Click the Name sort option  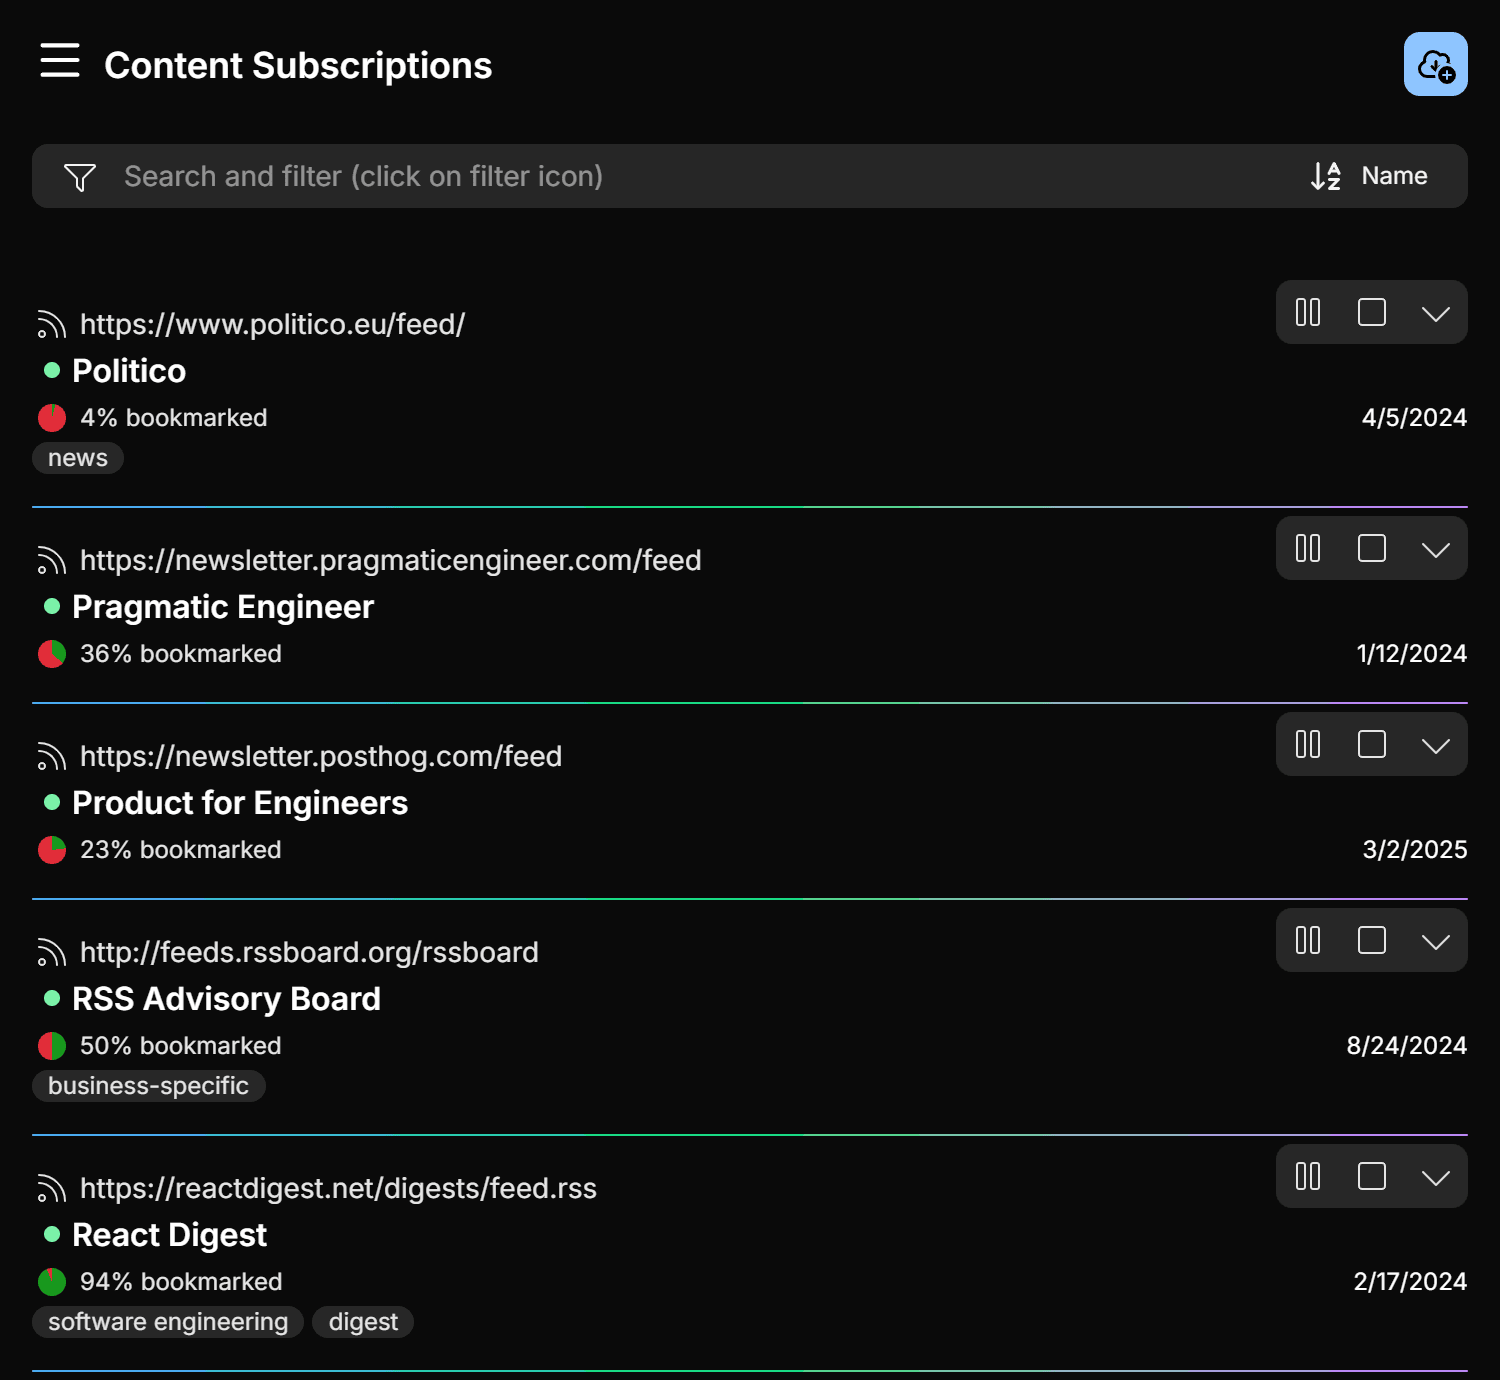[1394, 176]
